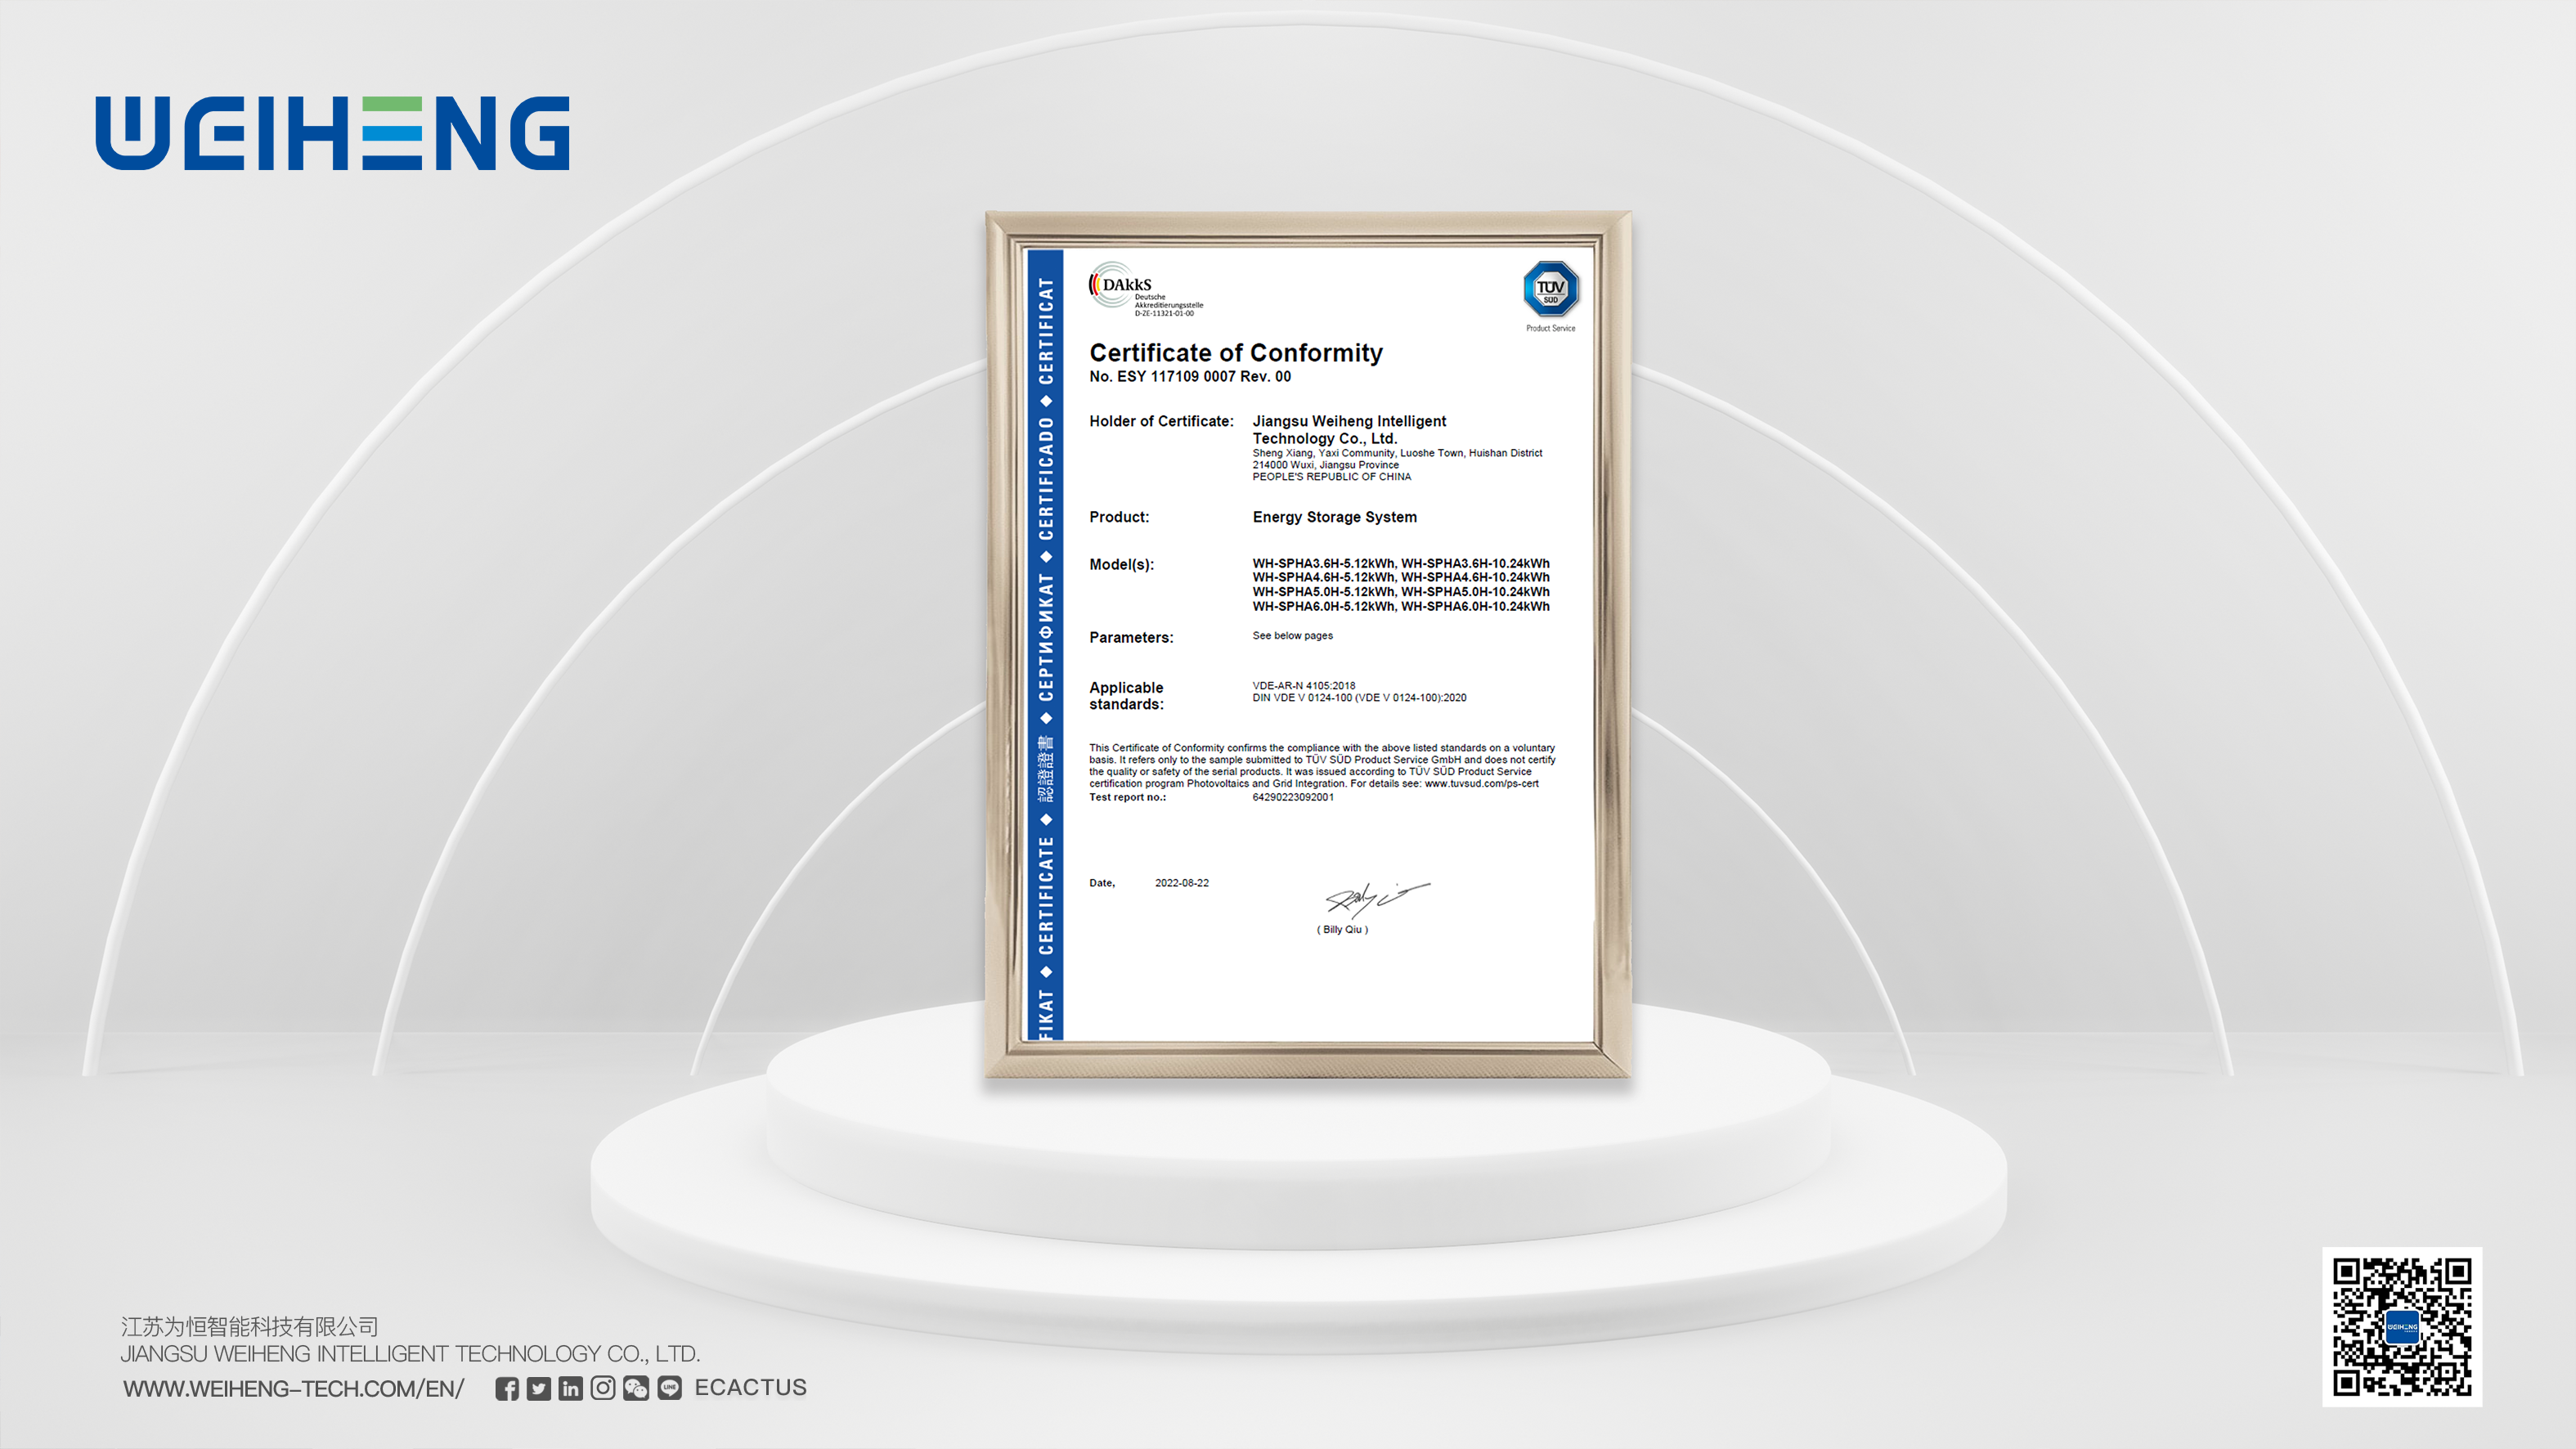Click the certificate date '2022-08-22'
2576x1449 pixels.
click(1182, 884)
